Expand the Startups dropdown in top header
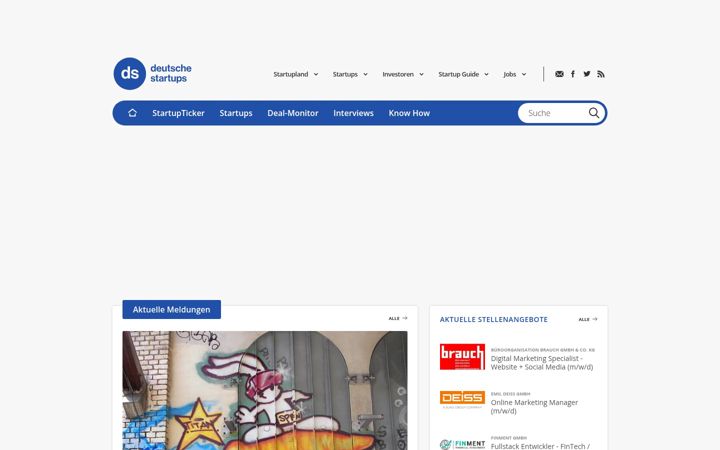 coord(350,74)
